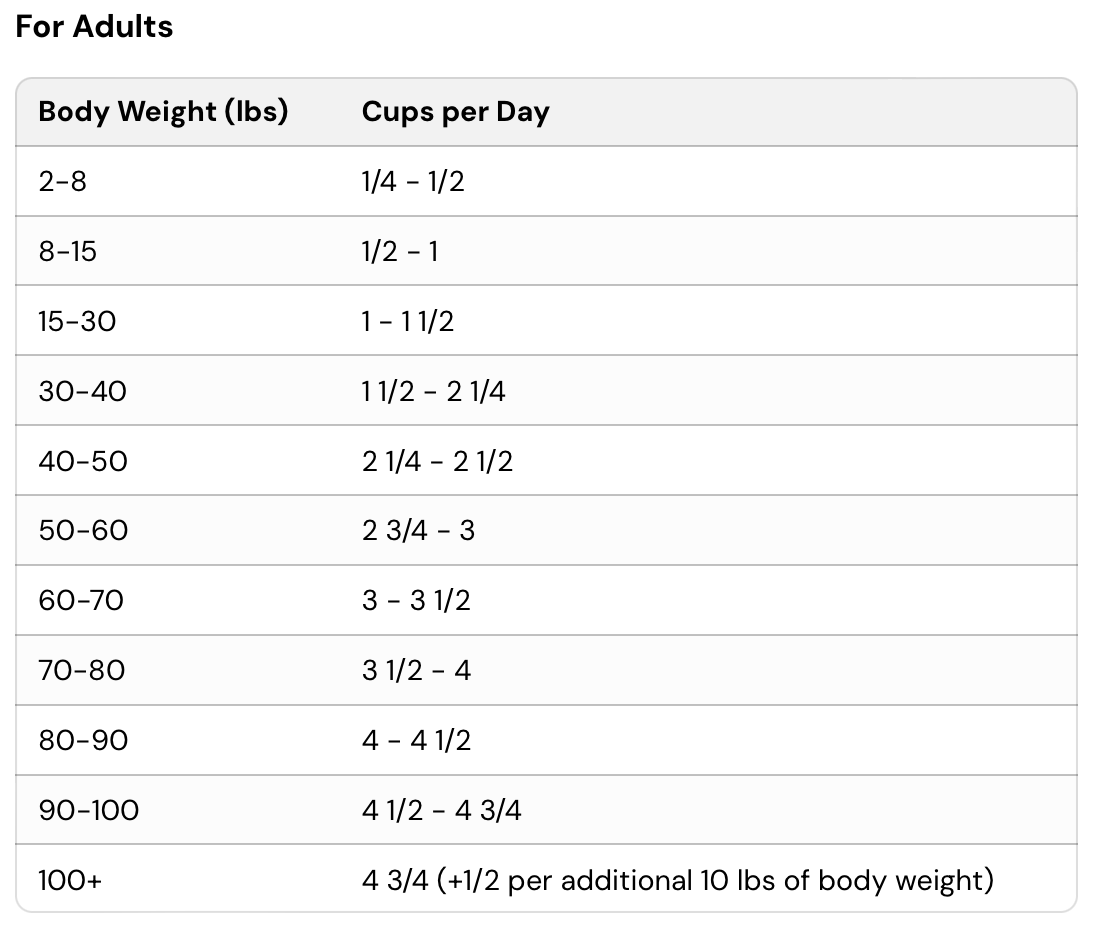The image size is (1104, 934).
Task: Click the 8-15 weight row
Action: click(68, 251)
